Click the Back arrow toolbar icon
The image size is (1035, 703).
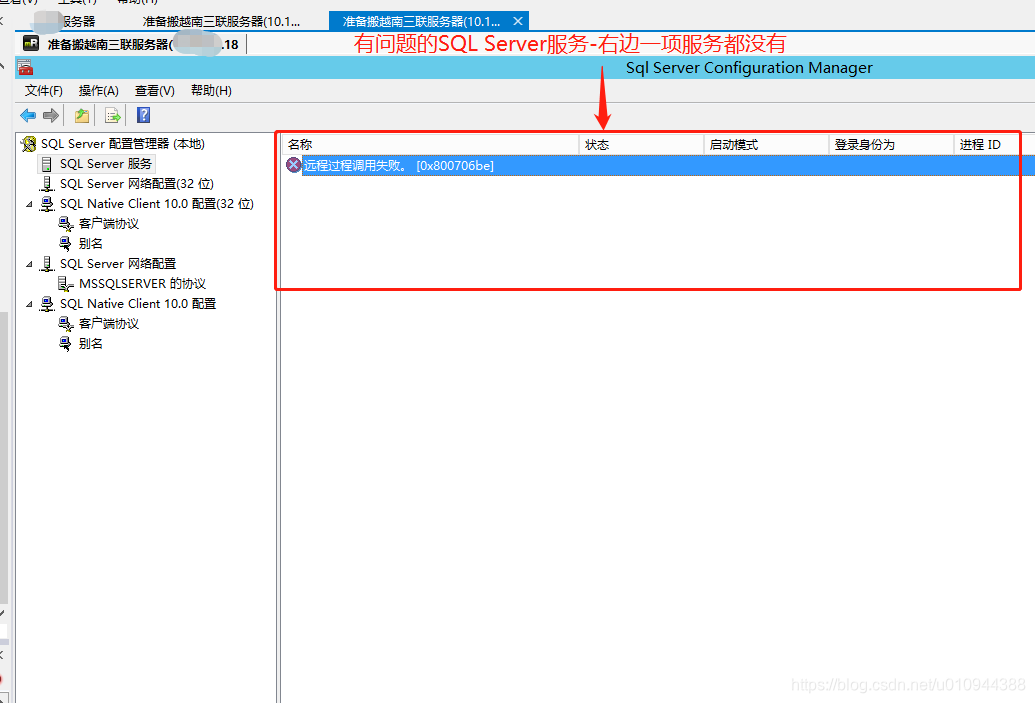(28, 116)
